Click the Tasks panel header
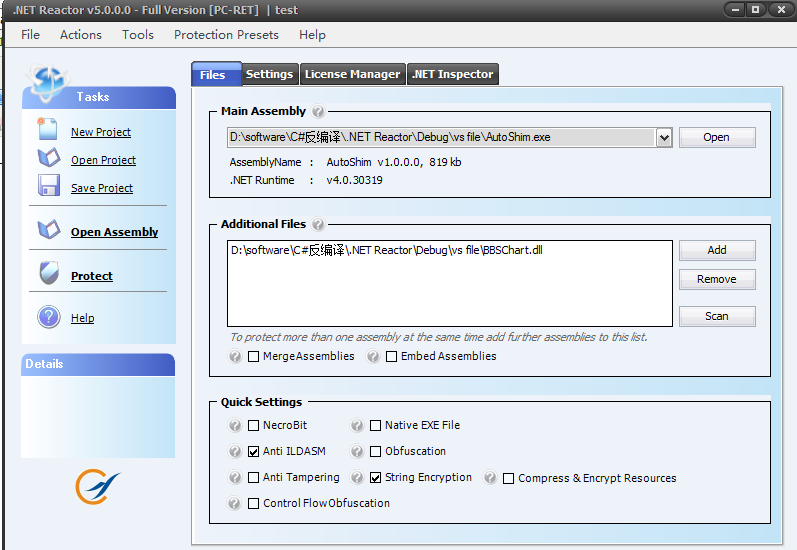The width and height of the screenshot is (797, 550). coord(99,97)
